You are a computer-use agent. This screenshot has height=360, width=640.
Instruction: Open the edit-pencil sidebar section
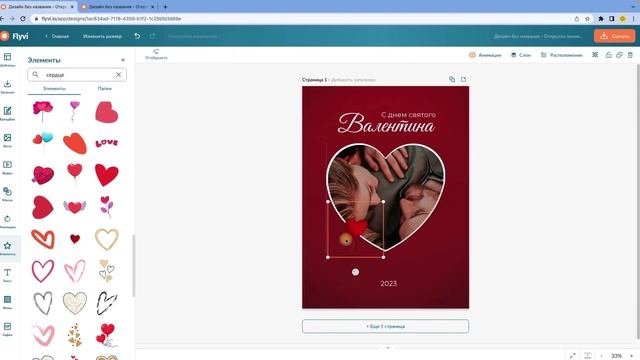click(7, 113)
